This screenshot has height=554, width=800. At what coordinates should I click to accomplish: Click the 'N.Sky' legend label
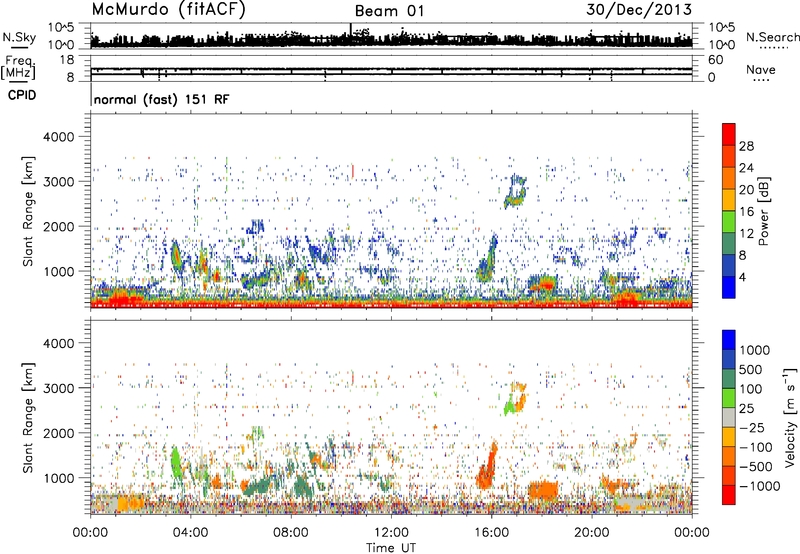19,38
